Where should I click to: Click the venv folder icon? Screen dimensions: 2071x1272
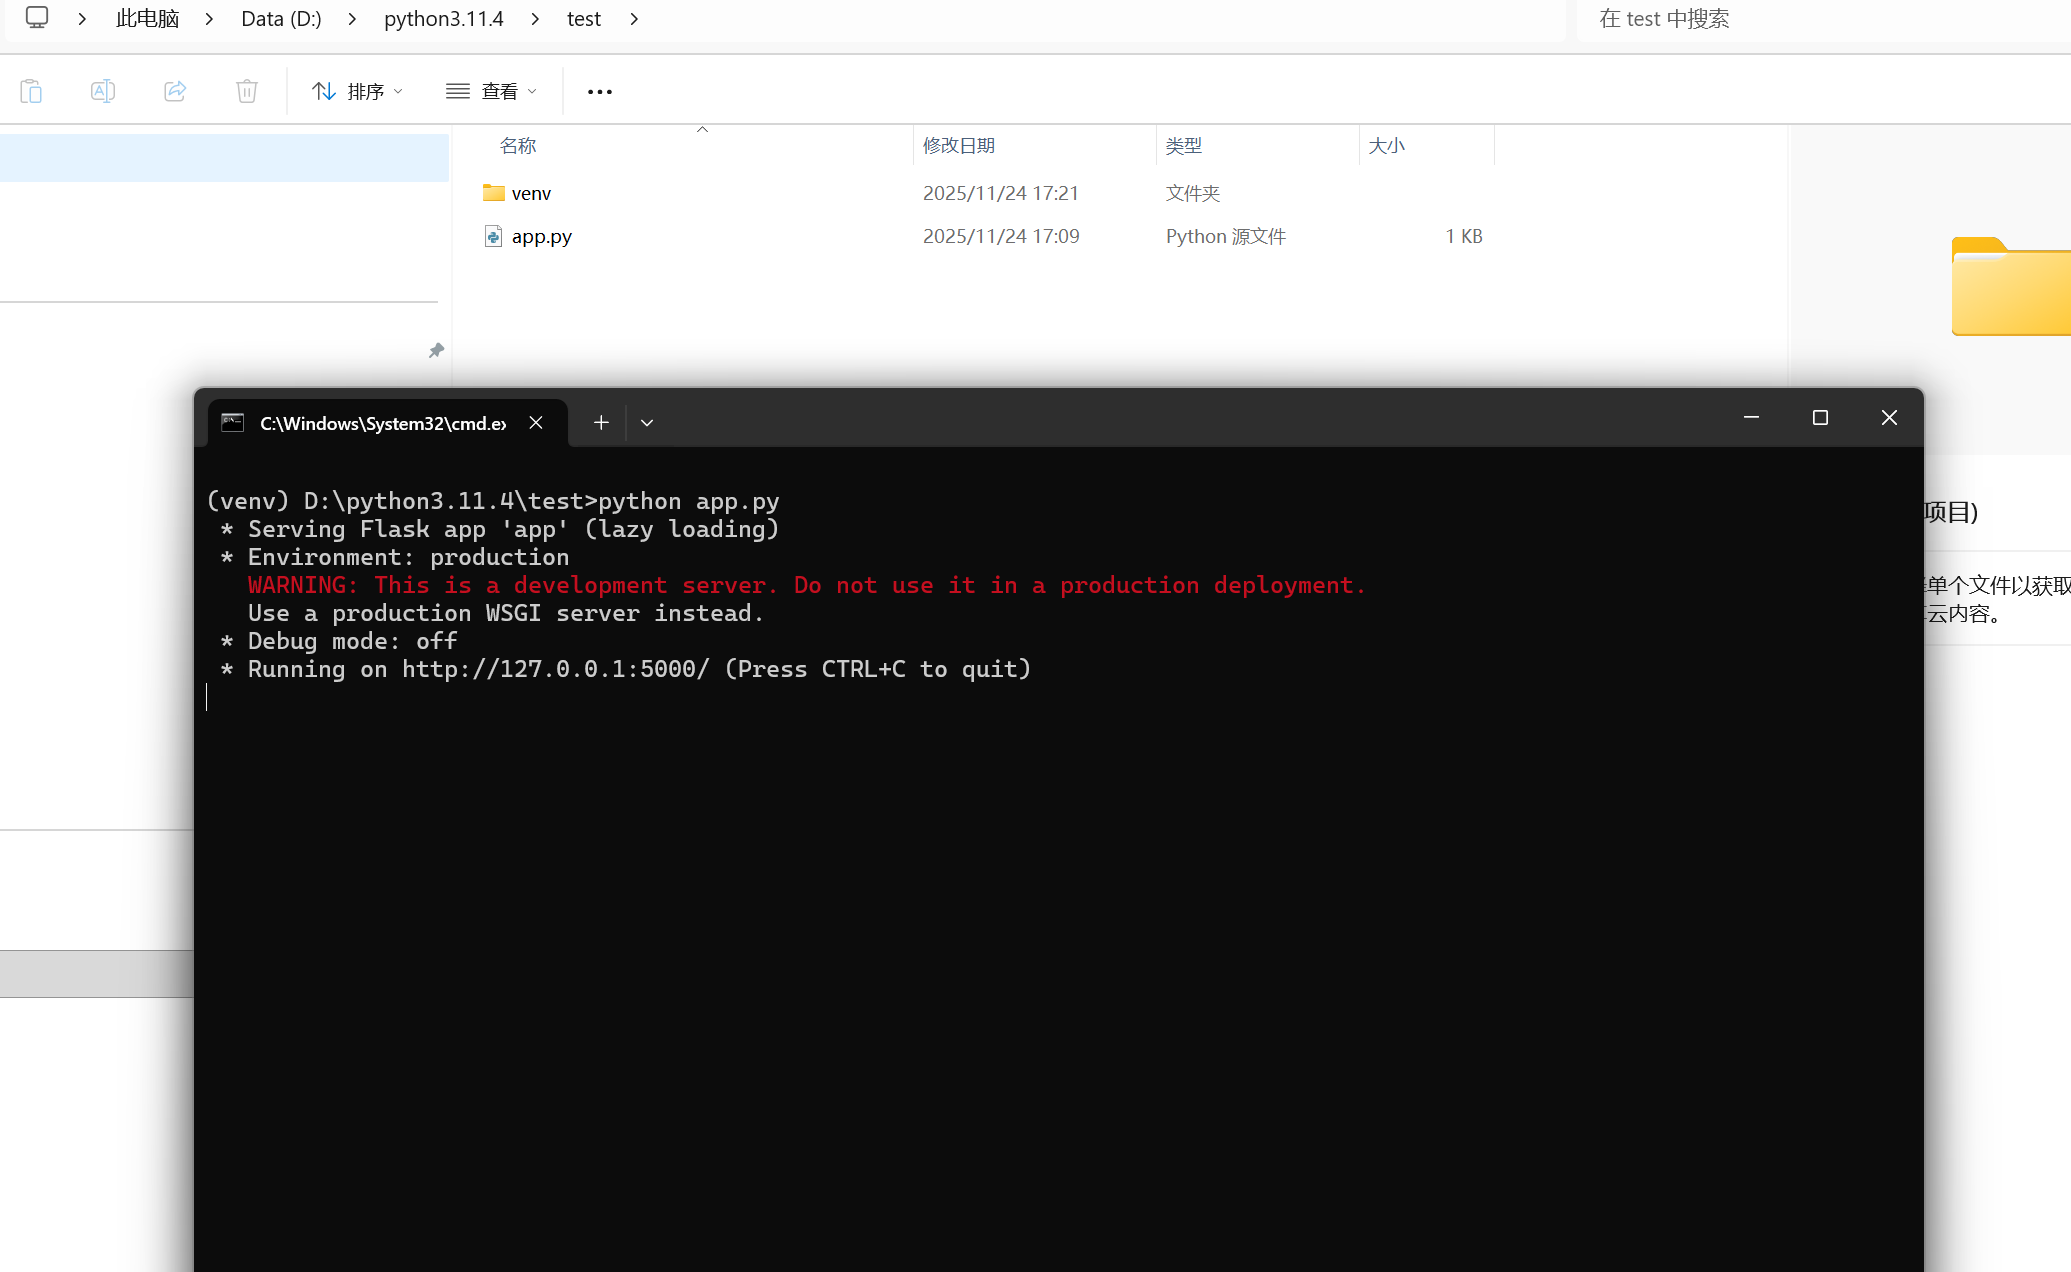coord(493,192)
